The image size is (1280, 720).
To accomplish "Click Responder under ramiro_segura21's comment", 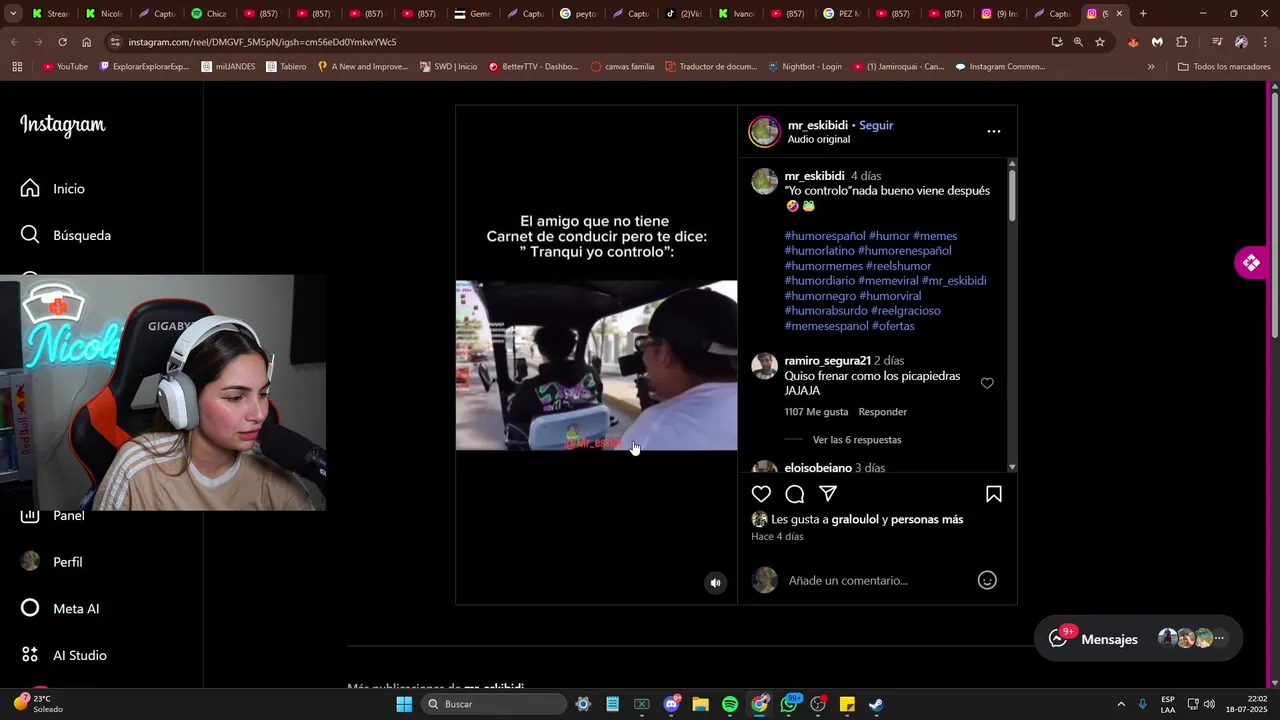I will [x=882, y=412].
